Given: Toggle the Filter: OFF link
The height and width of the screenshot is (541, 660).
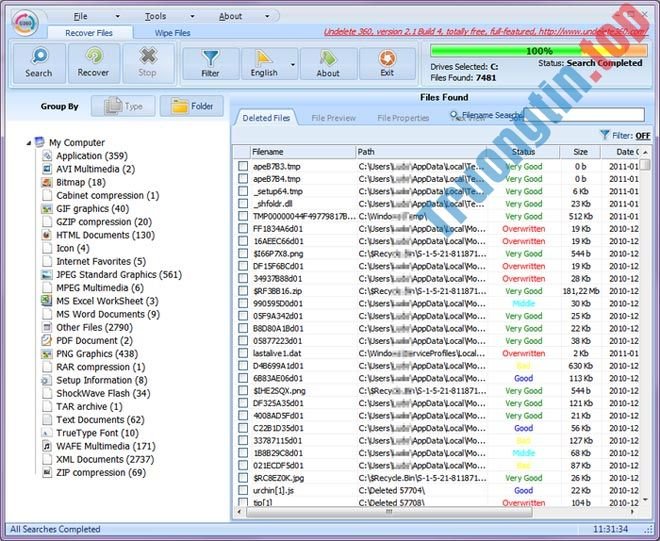Looking at the screenshot, I should pyautogui.click(x=642, y=136).
